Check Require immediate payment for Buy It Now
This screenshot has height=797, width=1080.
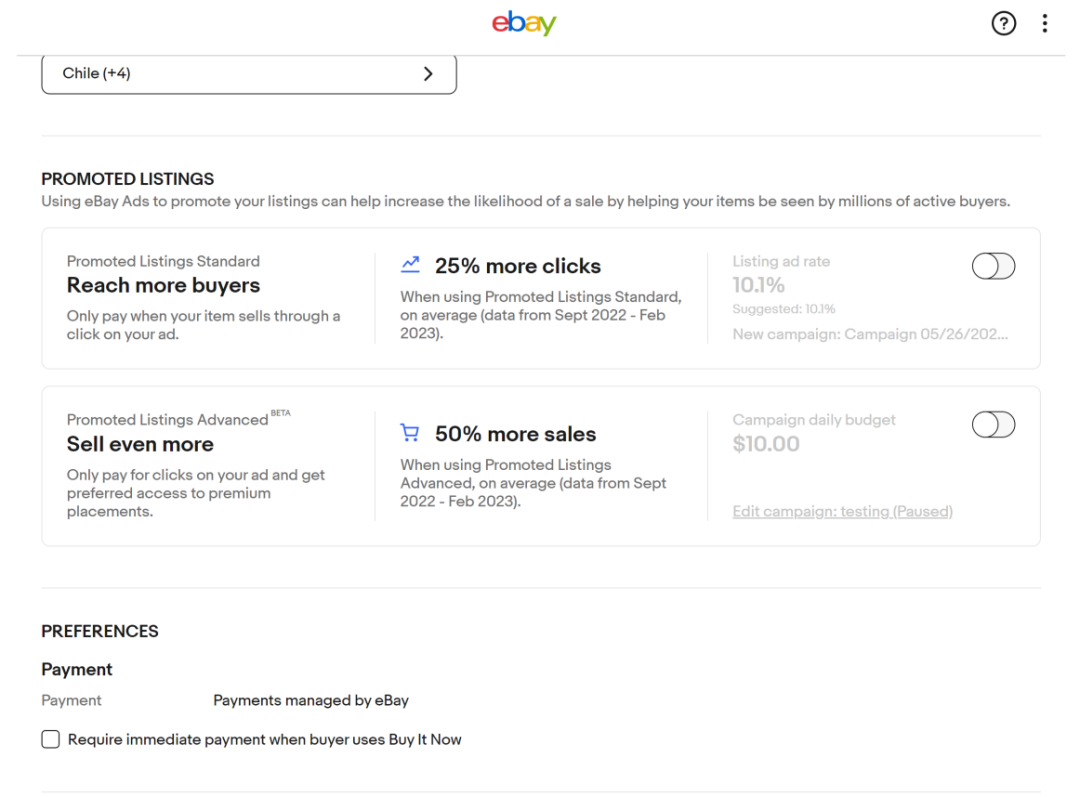[50, 739]
